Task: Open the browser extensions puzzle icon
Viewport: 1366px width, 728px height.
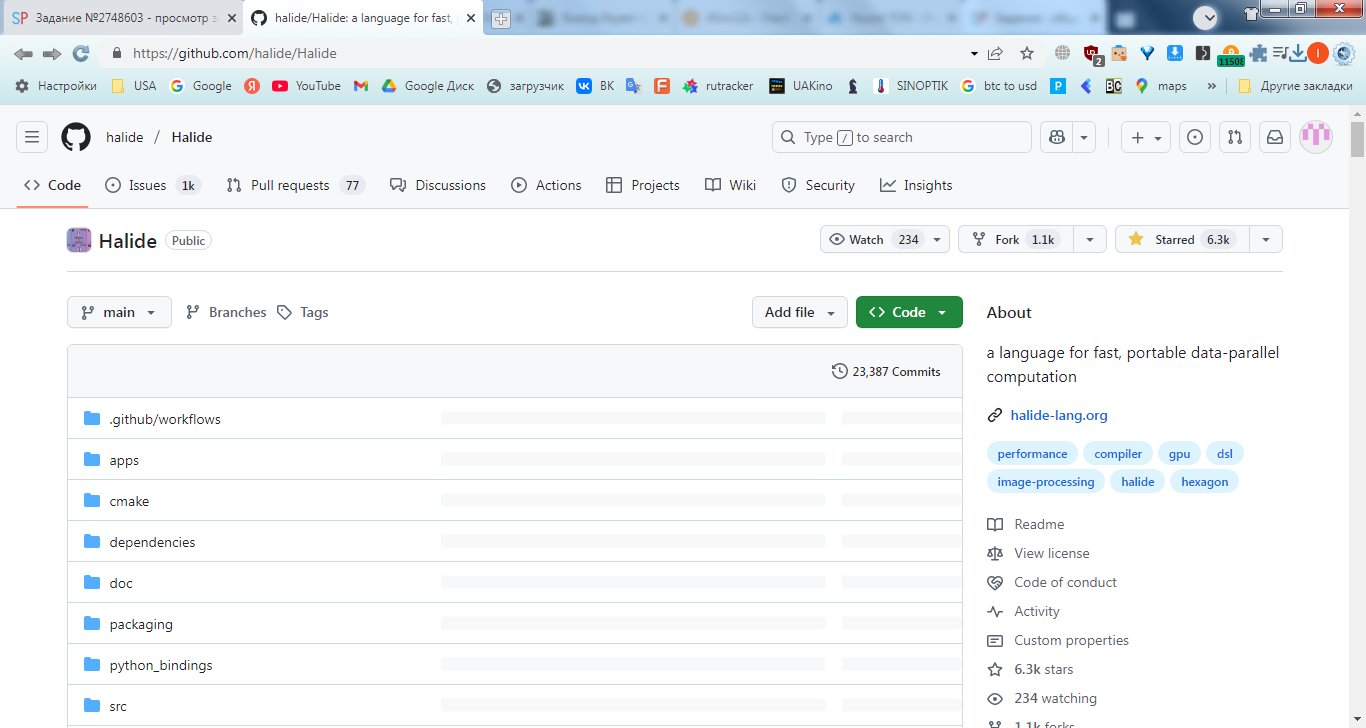Action: [x=1258, y=53]
